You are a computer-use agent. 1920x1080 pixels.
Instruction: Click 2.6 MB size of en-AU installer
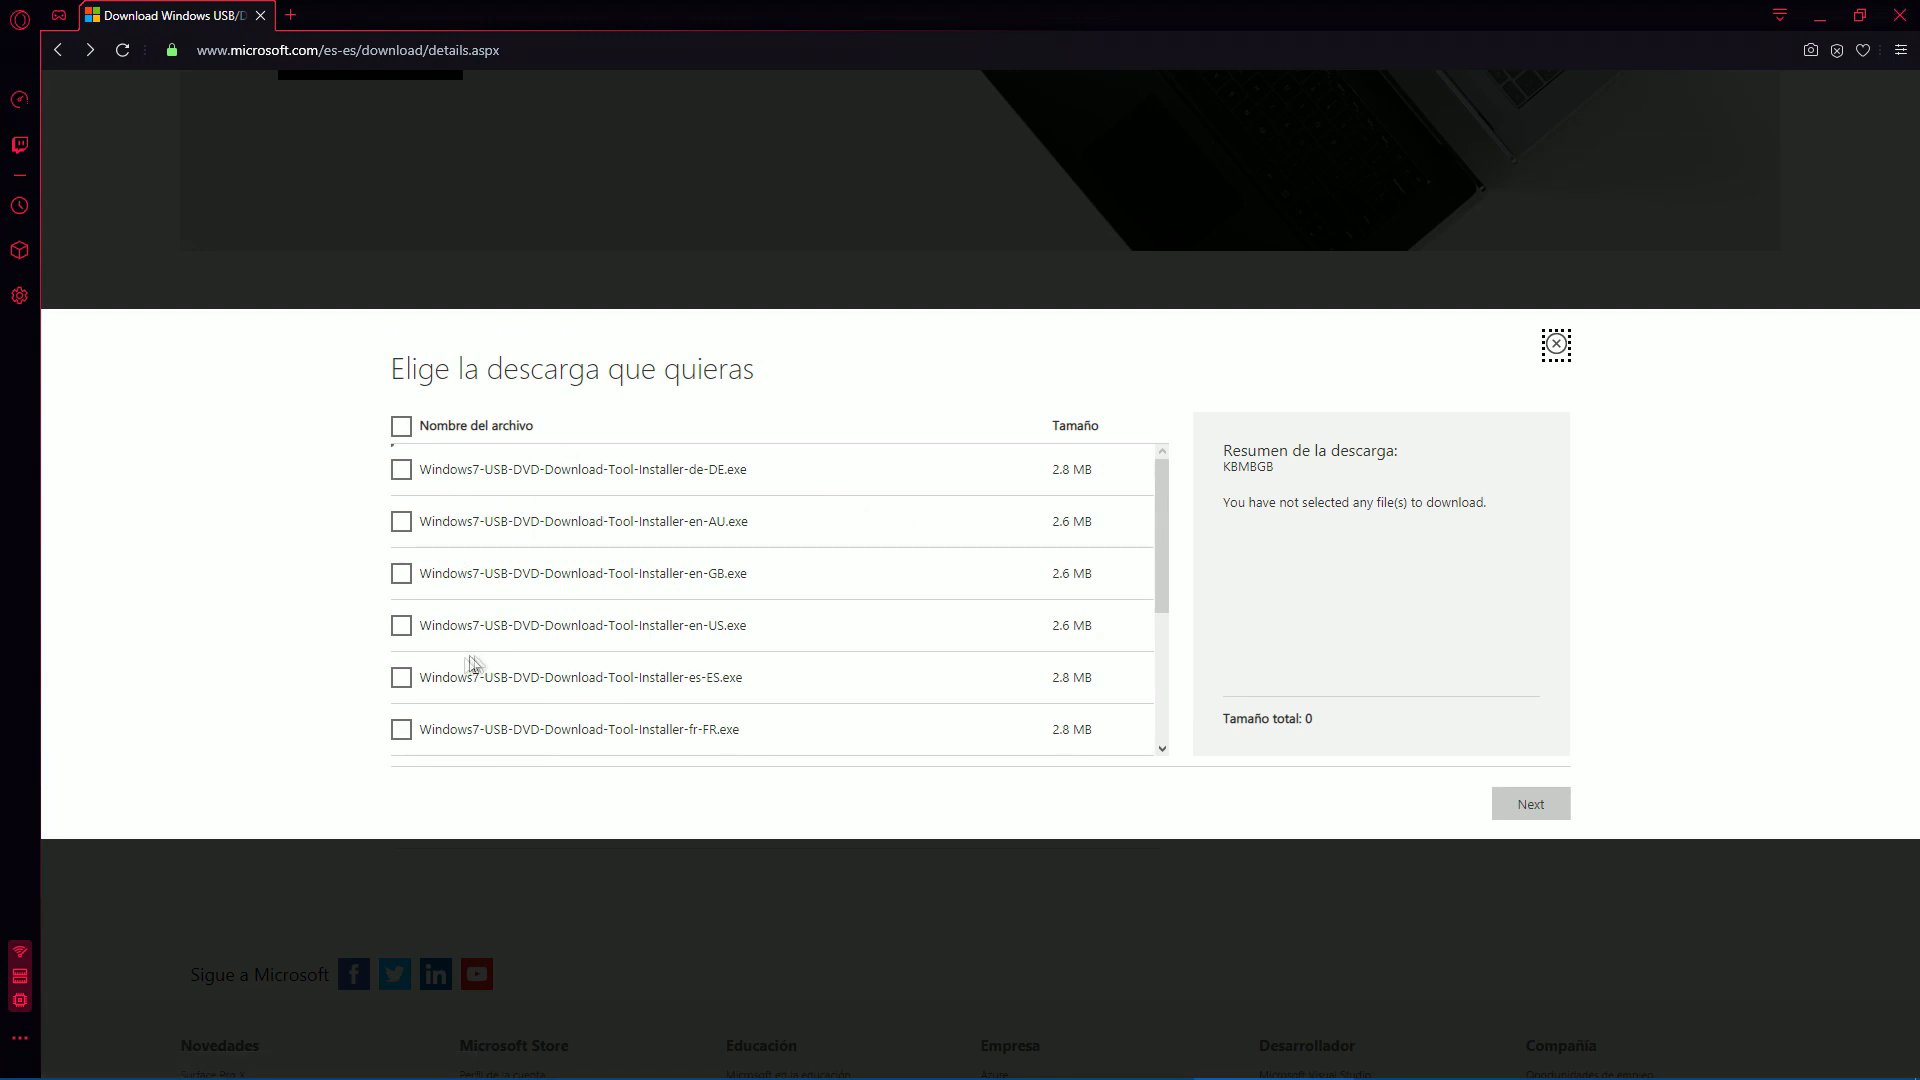click(1072, 522)
